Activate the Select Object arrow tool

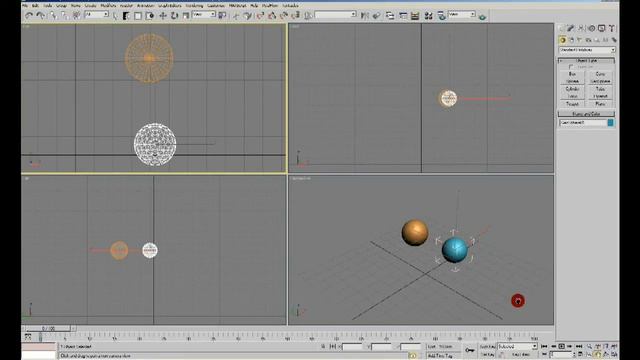(x=115, y=16)
